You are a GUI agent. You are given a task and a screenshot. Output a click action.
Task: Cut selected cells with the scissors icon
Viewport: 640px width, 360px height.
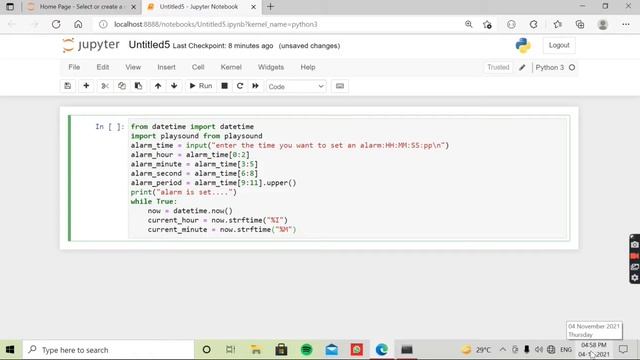point(105,86)
